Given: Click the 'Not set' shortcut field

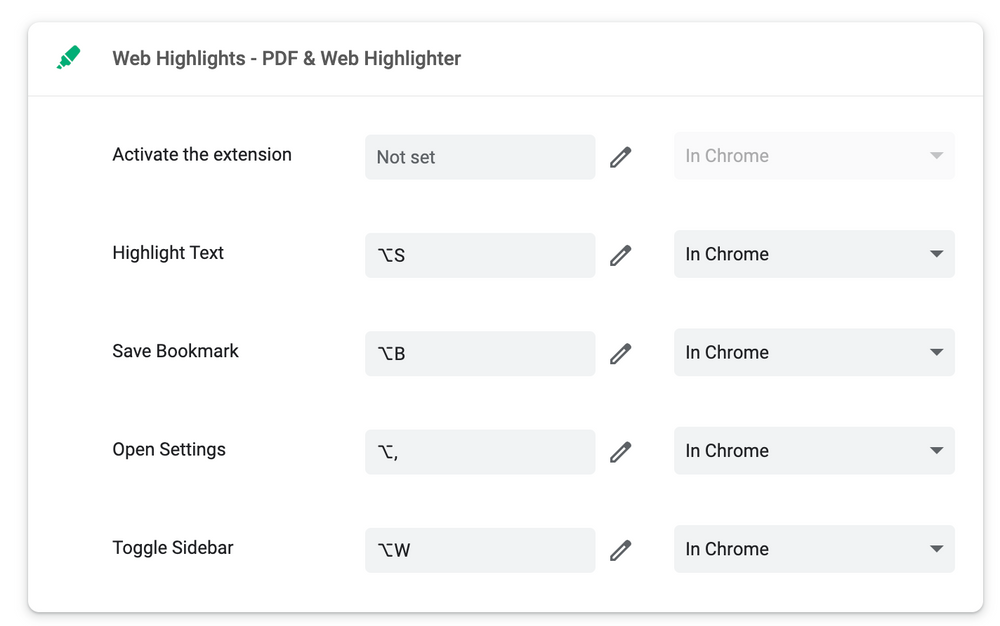Looking at the screenshot, I should [480, 157].
